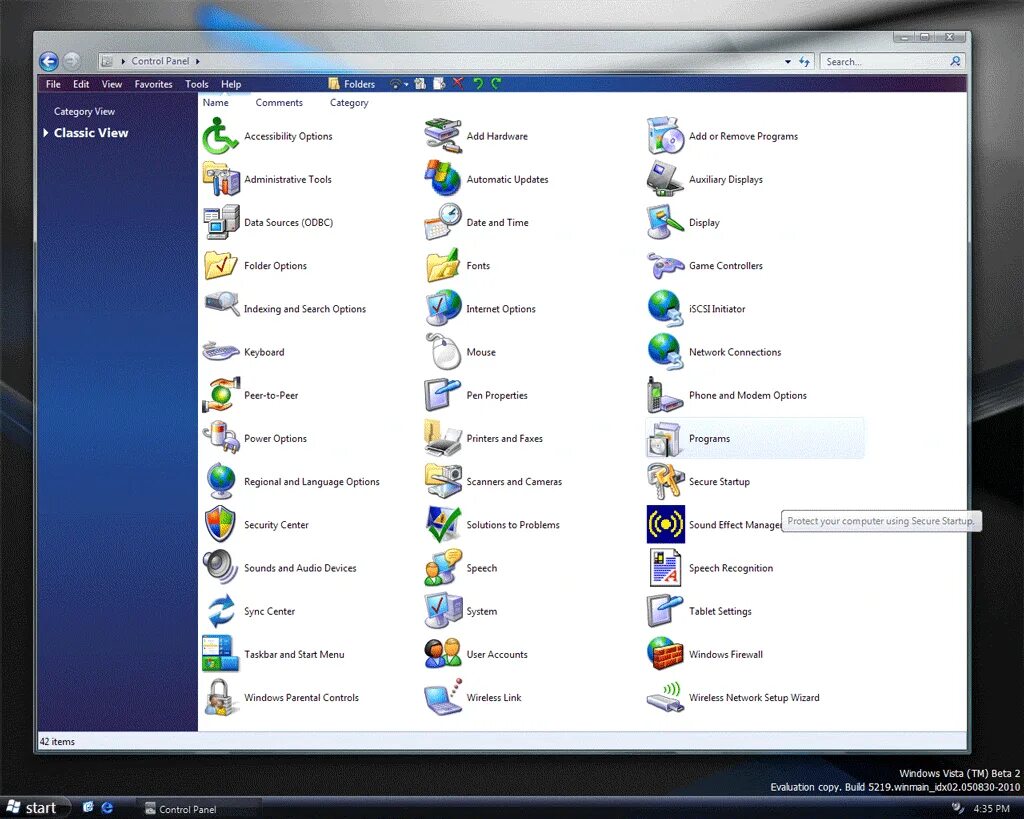Open Data Sources (ODBC)
The image size is (1024, 819).
click(x=268, y=222)
